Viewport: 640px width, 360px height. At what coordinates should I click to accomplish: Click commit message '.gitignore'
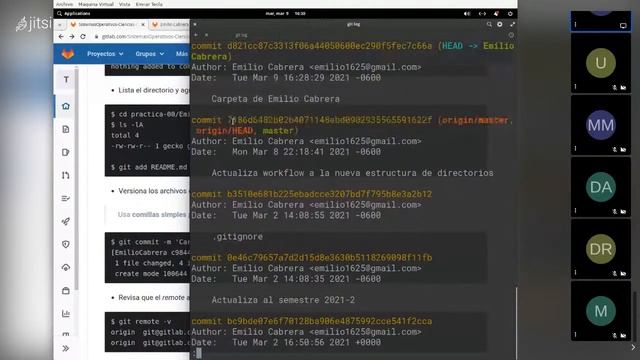click(x=237, y=236)
